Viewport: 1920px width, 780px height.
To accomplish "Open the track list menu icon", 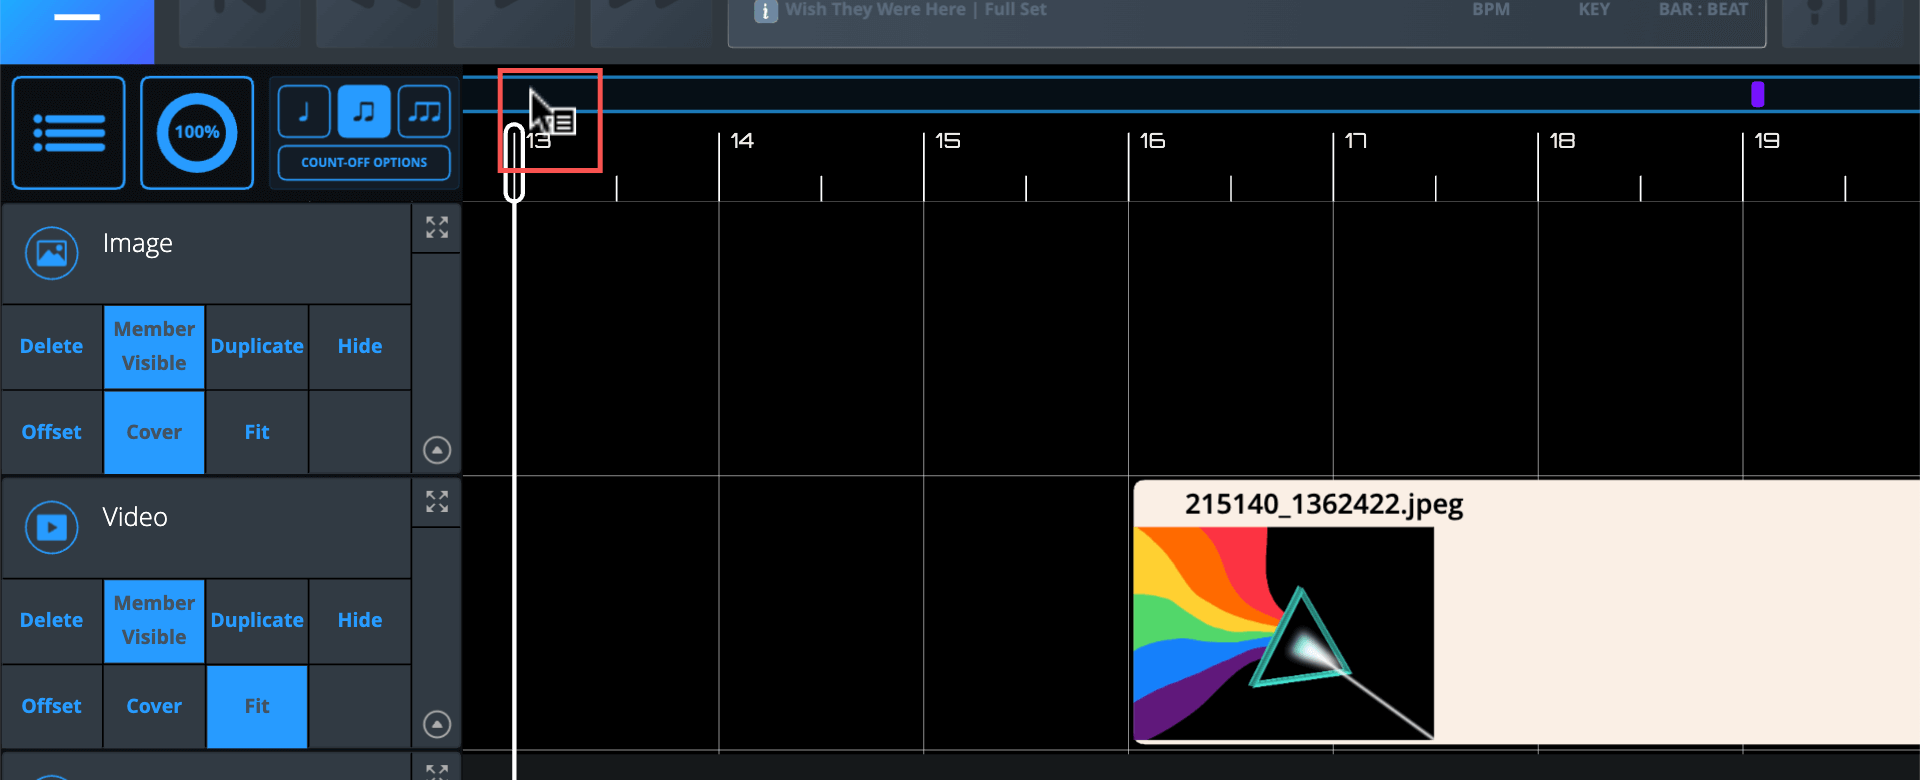I will tap(68, 132).
